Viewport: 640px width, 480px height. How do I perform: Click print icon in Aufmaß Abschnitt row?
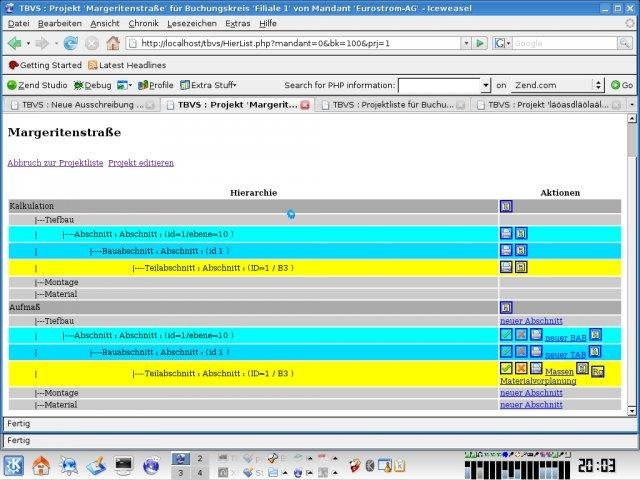tap(536, 335)
